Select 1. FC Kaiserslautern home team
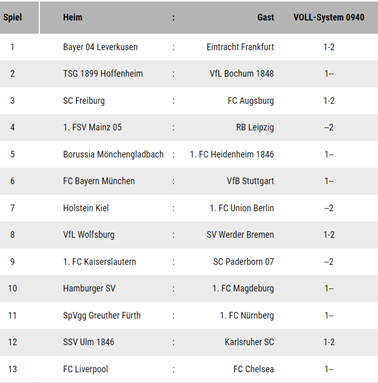Screen dimensions: 378x383 pyautogui.click(x=99, y=262)
